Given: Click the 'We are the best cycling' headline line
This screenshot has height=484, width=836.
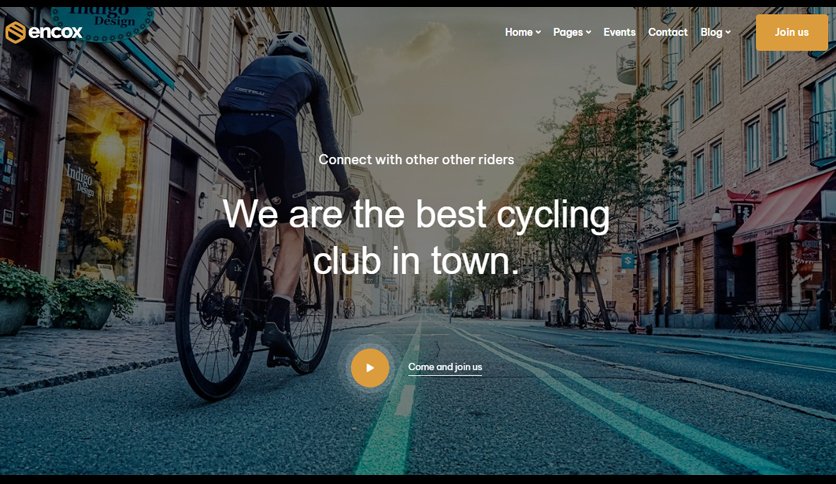Looking at the screenshot, I should (416, 214).
